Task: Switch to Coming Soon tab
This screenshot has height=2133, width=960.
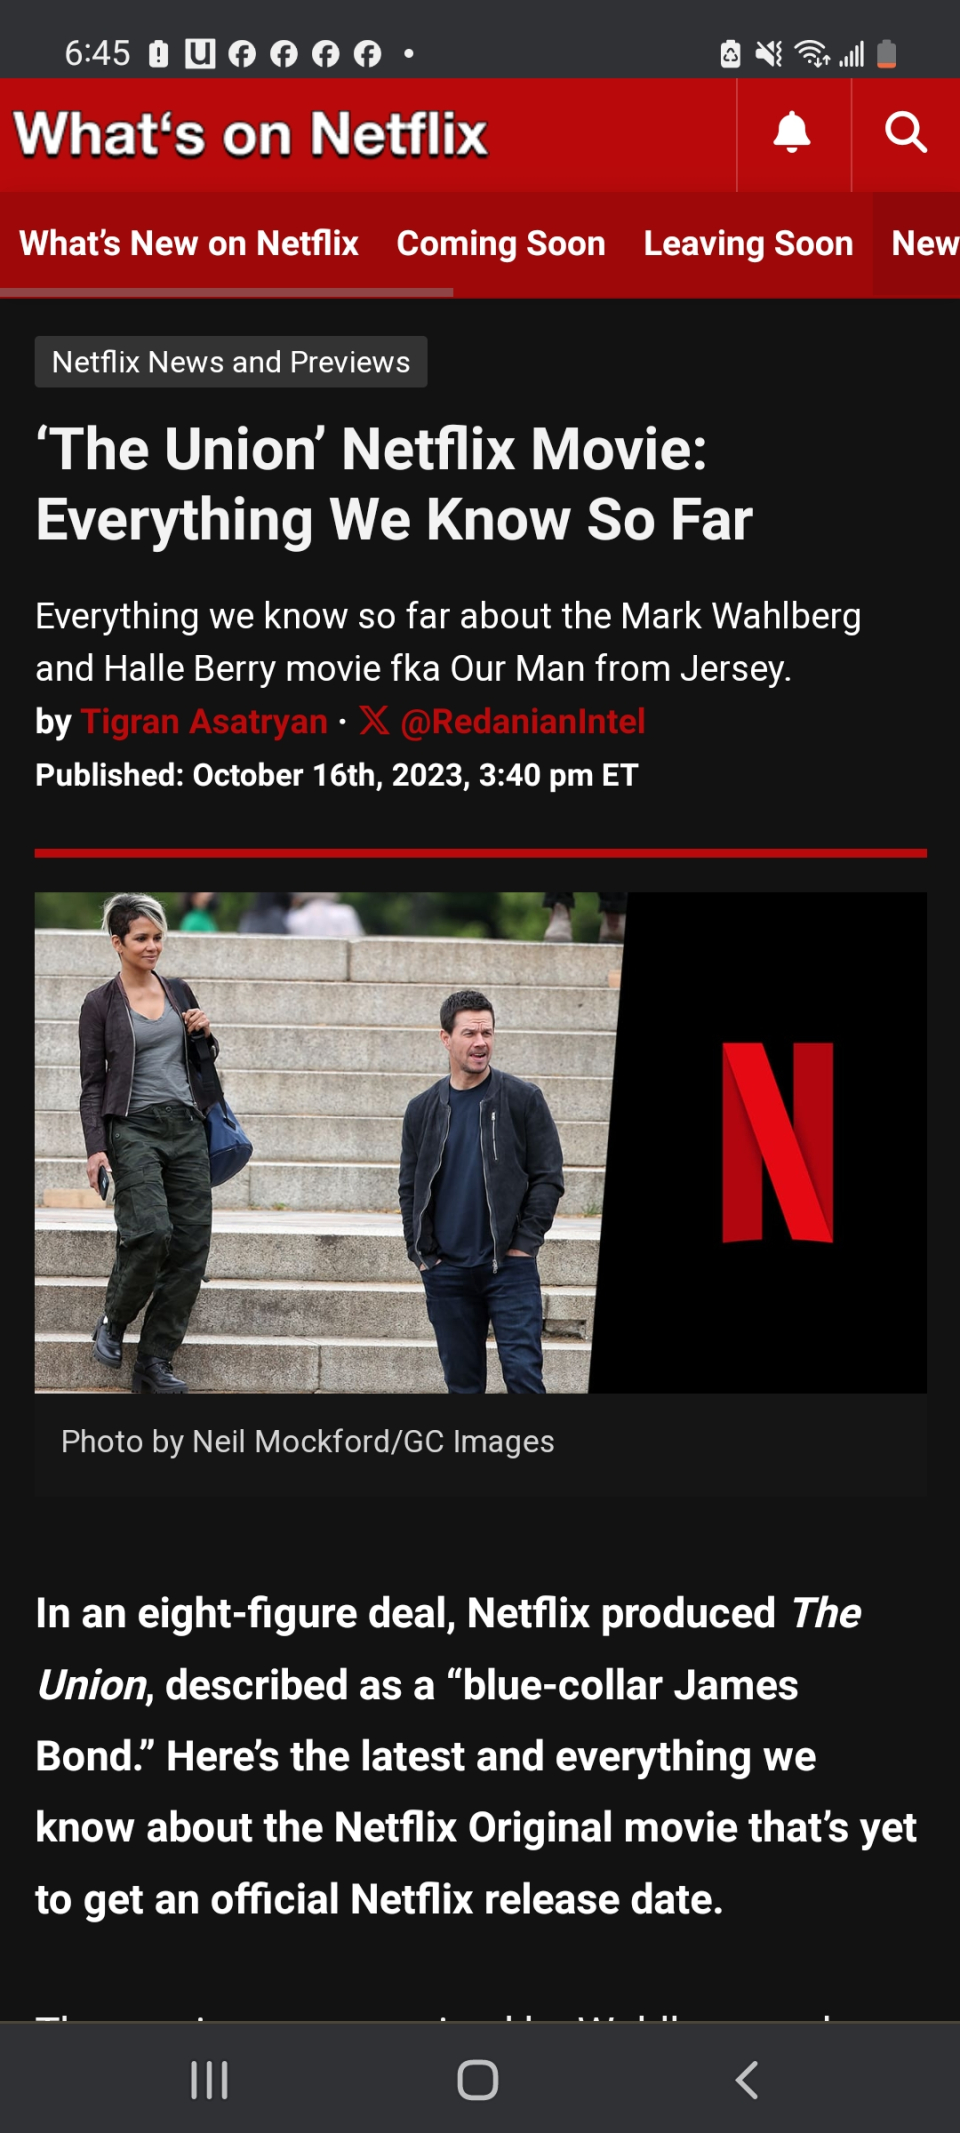Action: (x=501, y=243)
